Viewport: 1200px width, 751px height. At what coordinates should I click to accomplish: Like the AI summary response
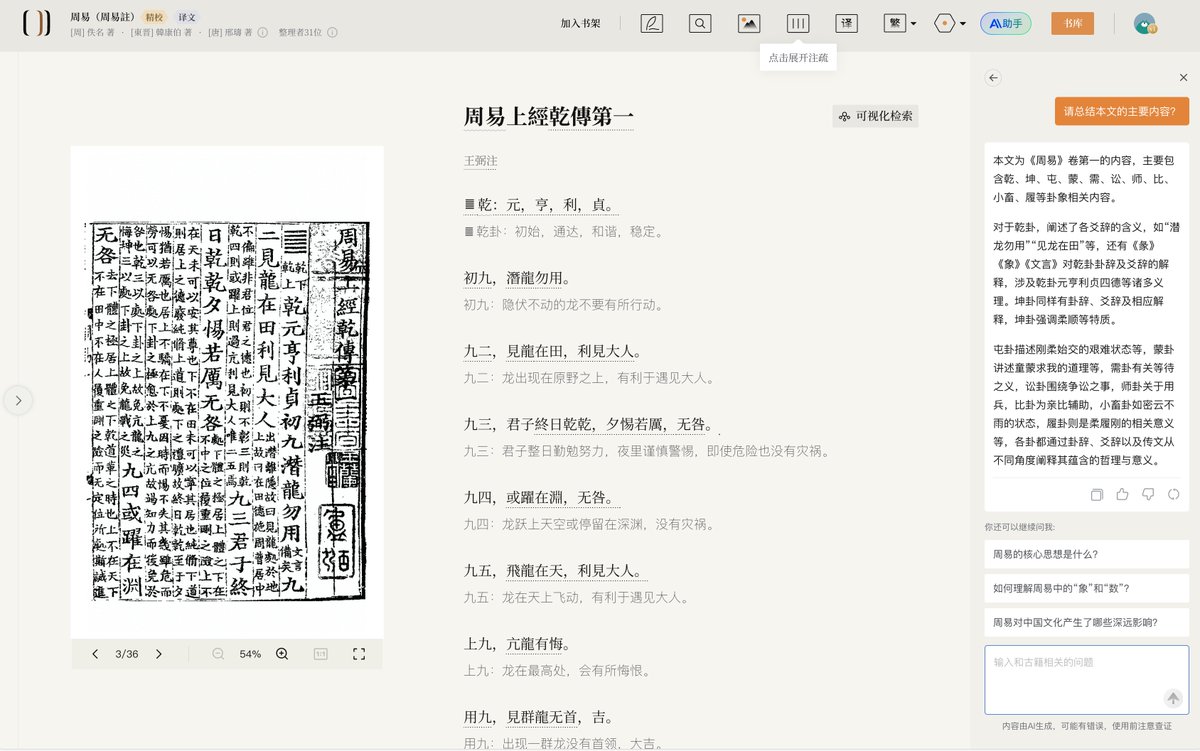tap(1122, 494)
